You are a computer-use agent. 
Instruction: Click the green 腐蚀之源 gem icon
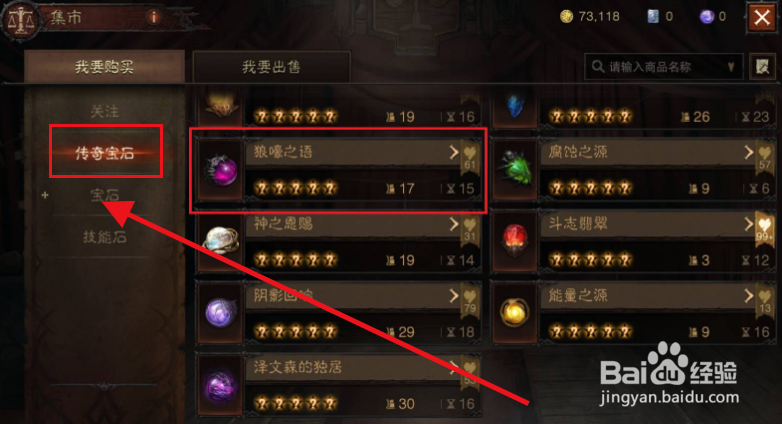(515, 168)
